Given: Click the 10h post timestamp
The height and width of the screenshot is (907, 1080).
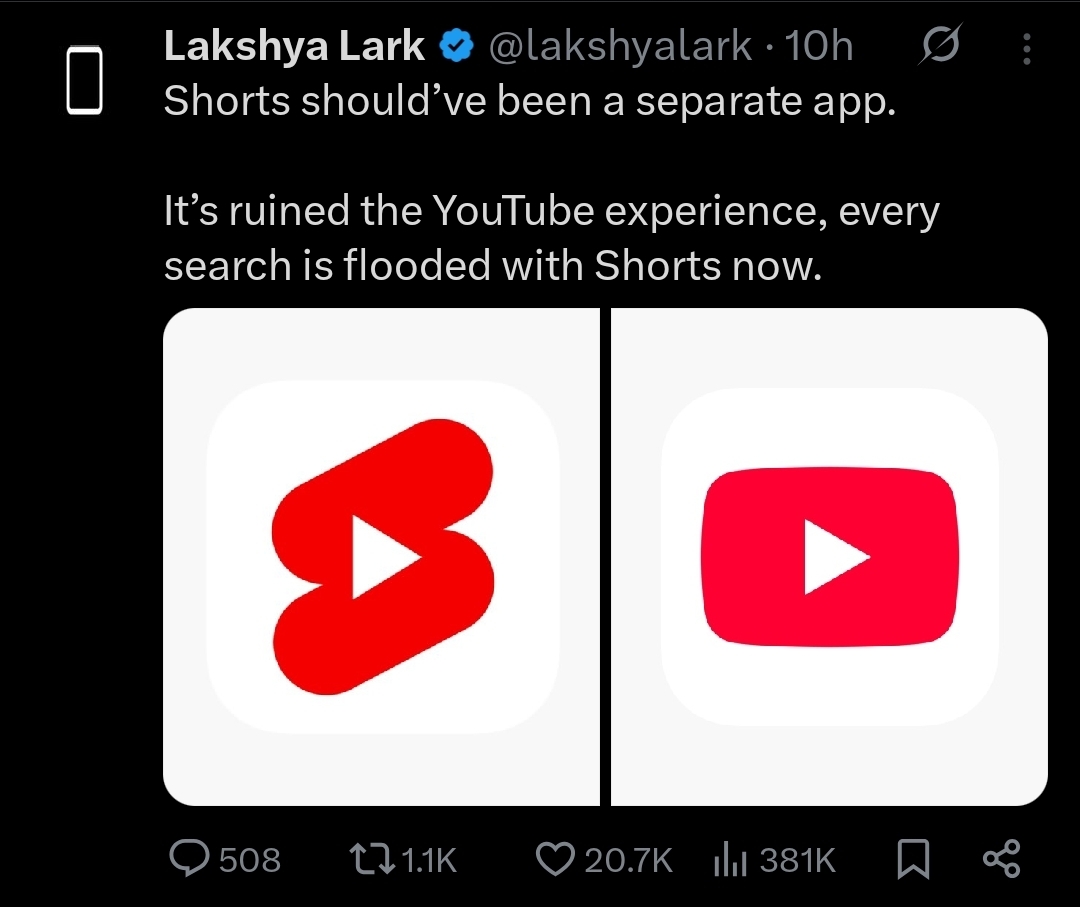Looking at the screenshot, I should (819, 47).
